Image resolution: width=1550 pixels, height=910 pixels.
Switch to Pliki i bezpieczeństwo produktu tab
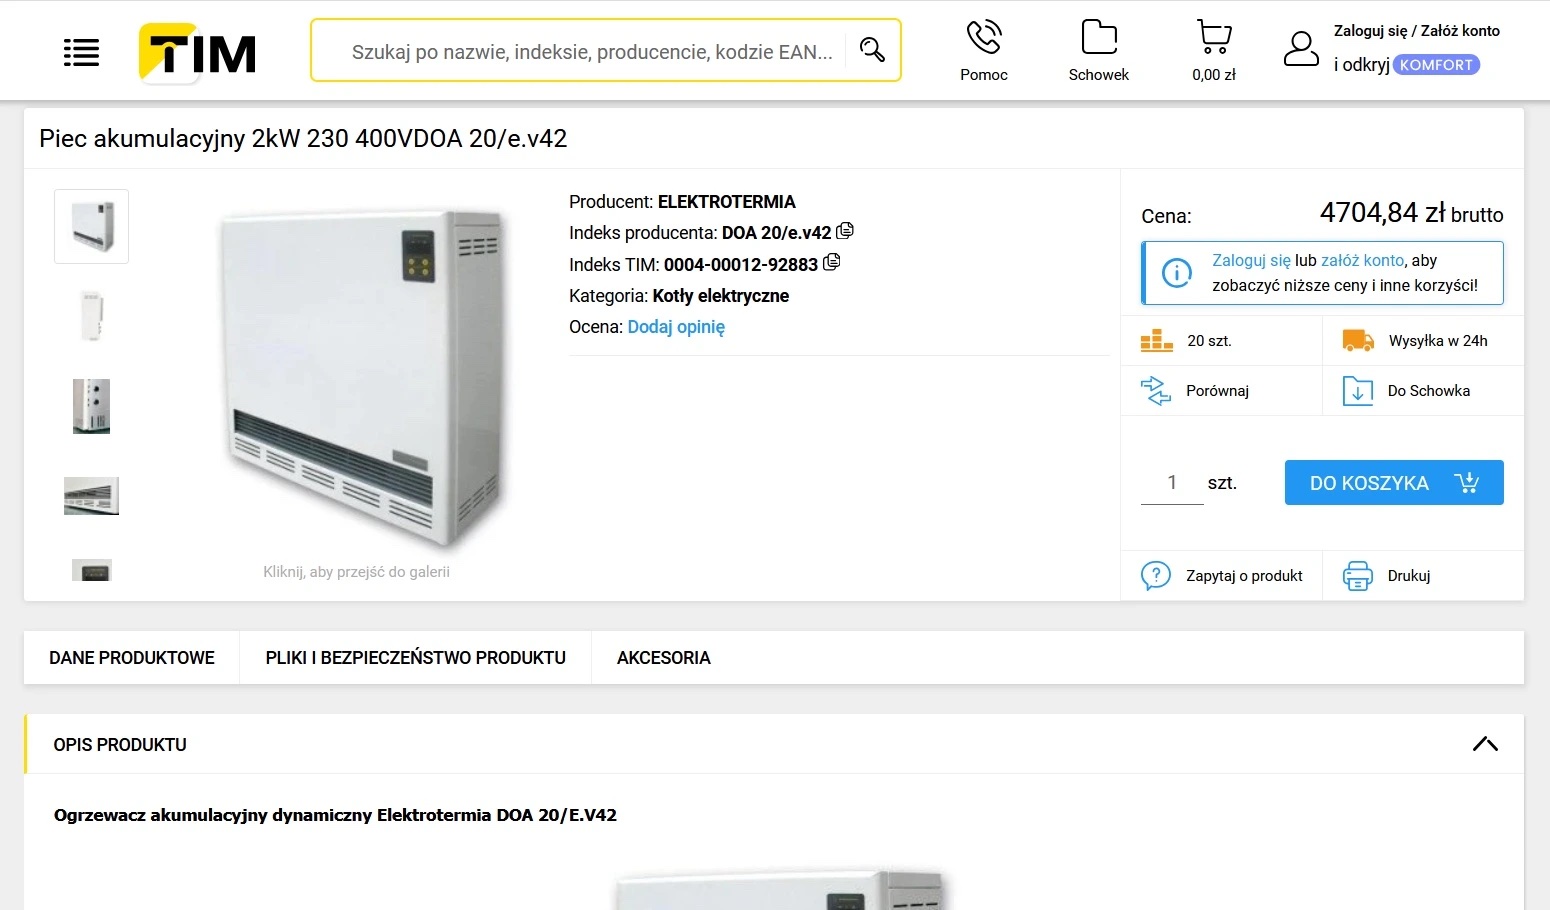[x=415, y=658]
